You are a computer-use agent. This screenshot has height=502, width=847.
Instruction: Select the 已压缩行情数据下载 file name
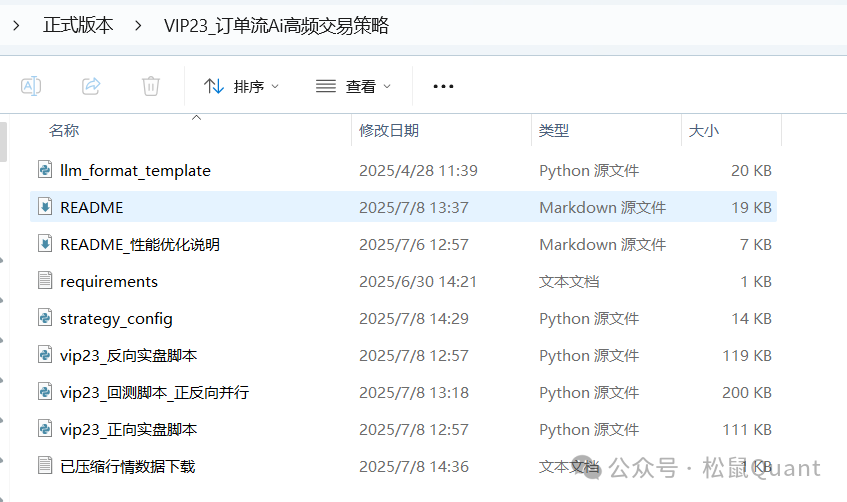[x=127, y=466]
